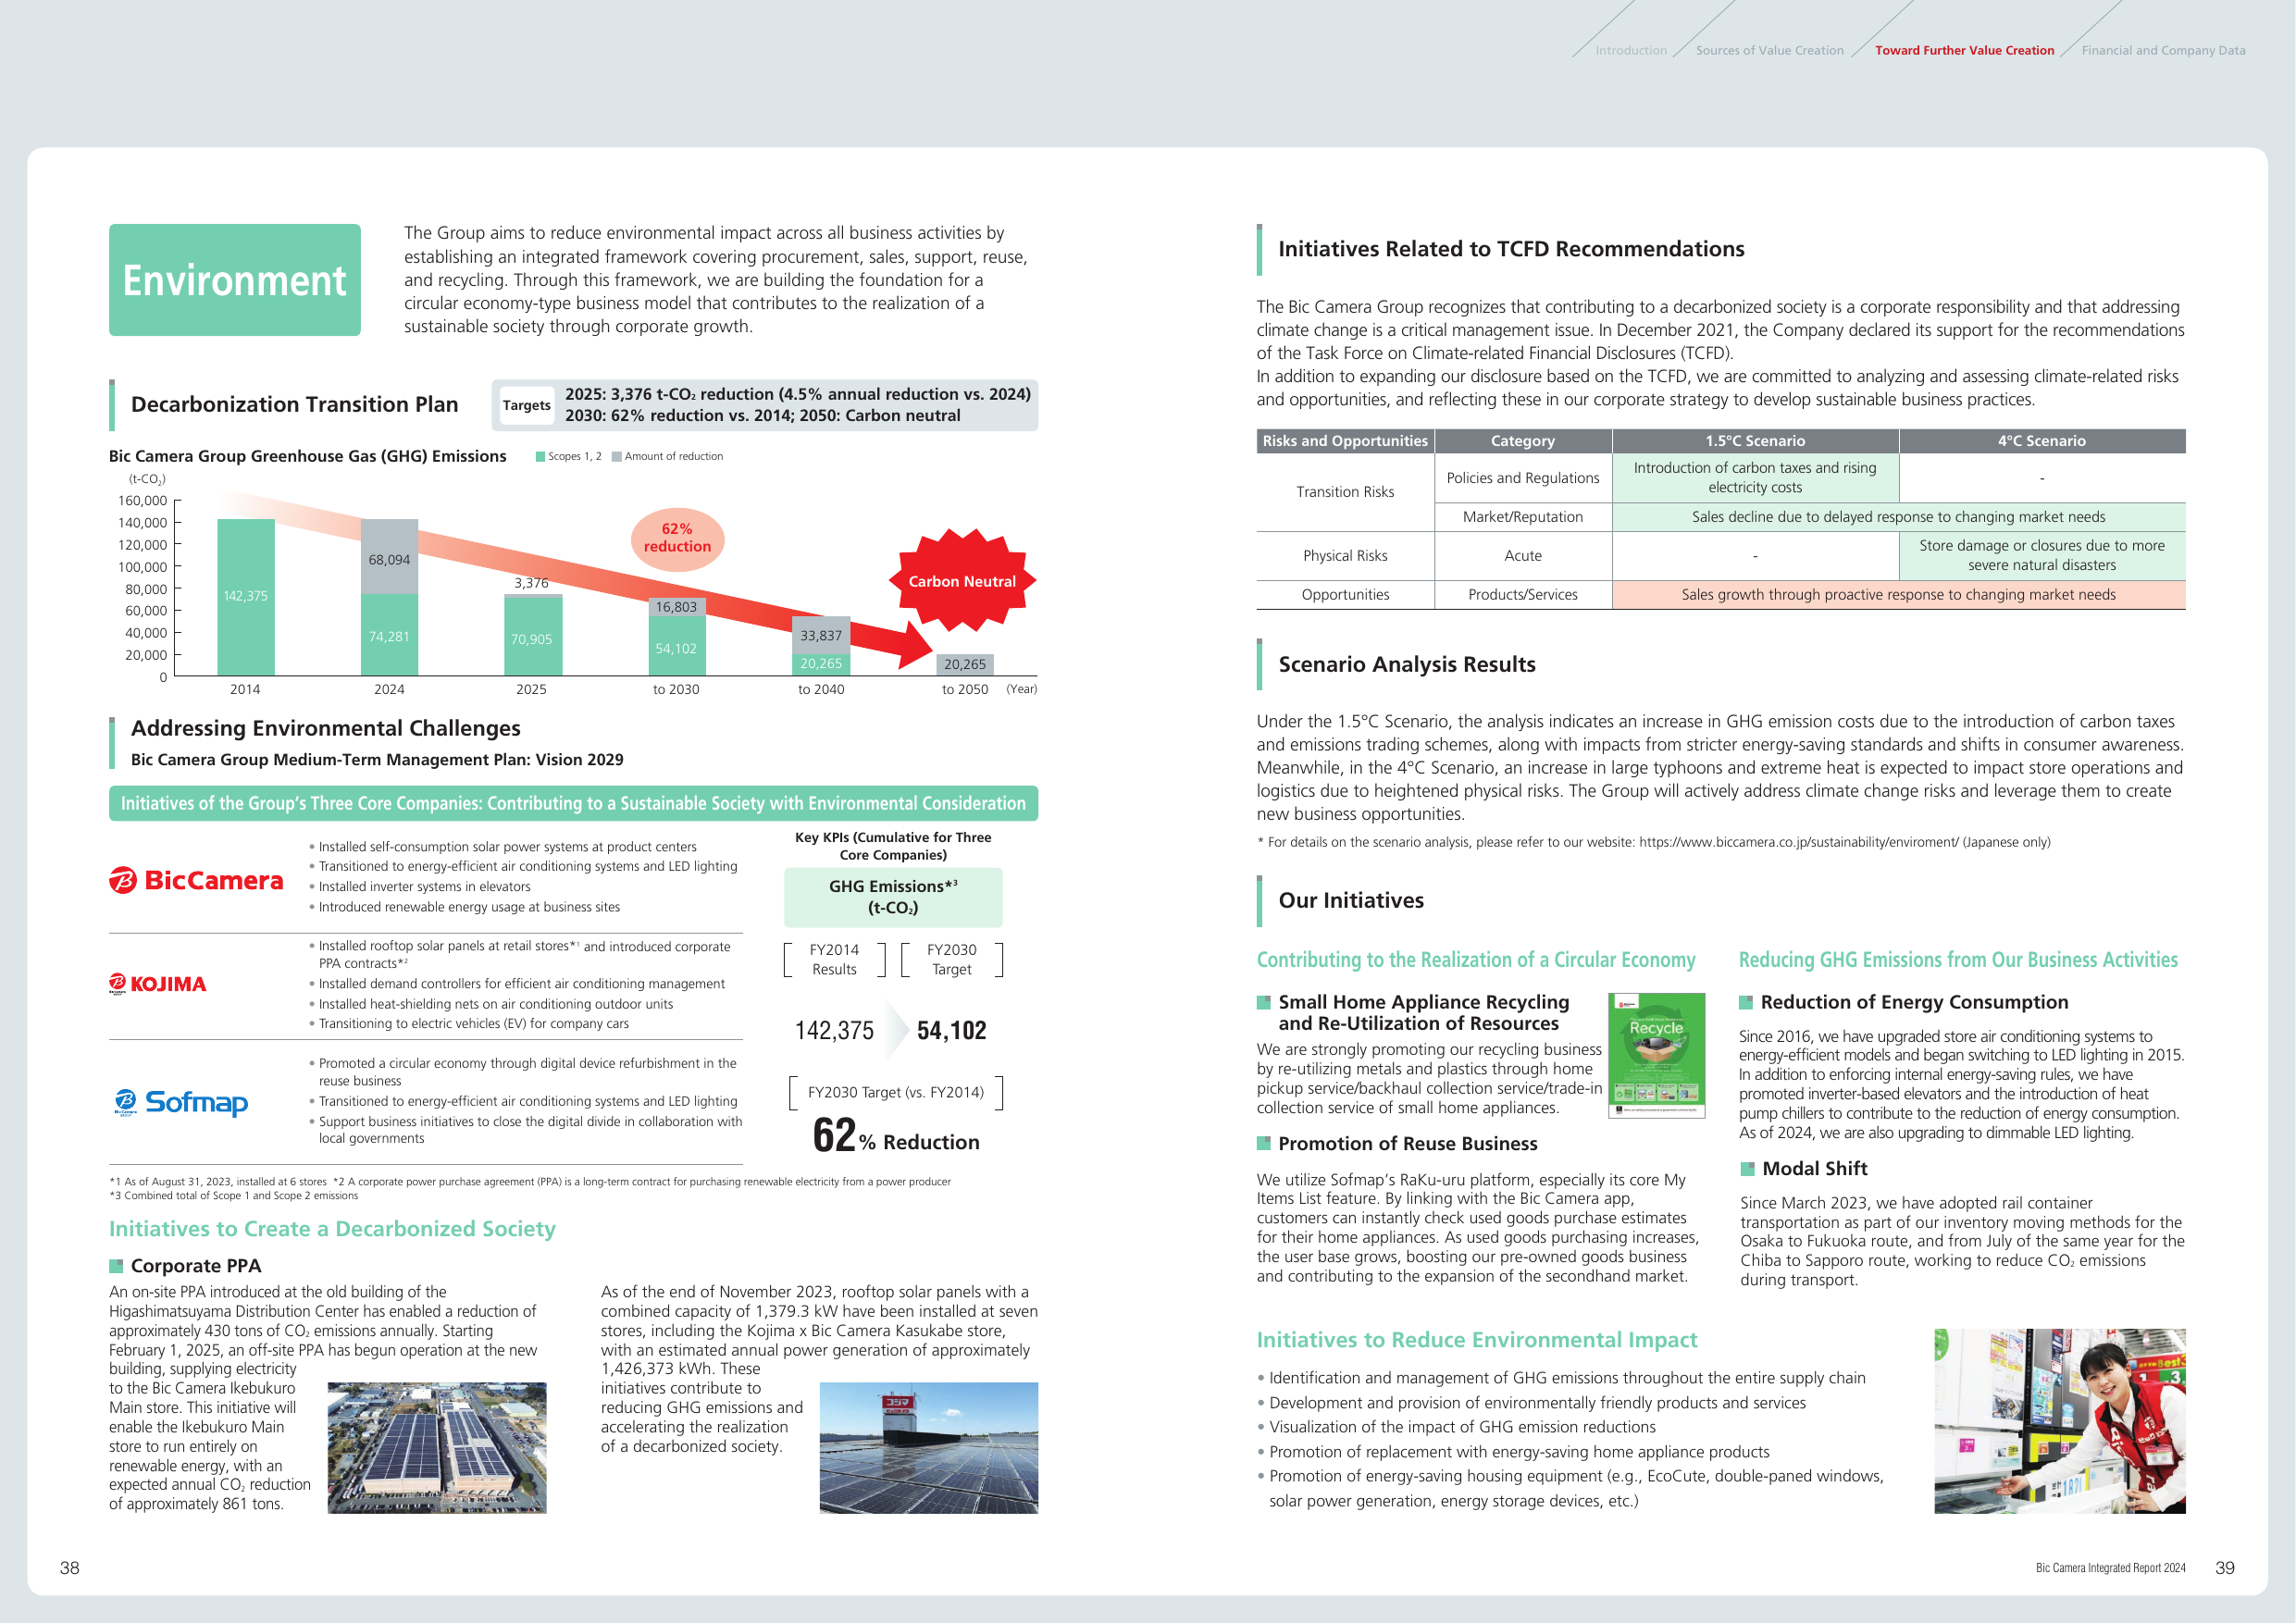Image resolution: width=2296 pixels, height=1623 pixels.
Task: Click the green Initiatives of the Group's banner
Action: (573, 803)
